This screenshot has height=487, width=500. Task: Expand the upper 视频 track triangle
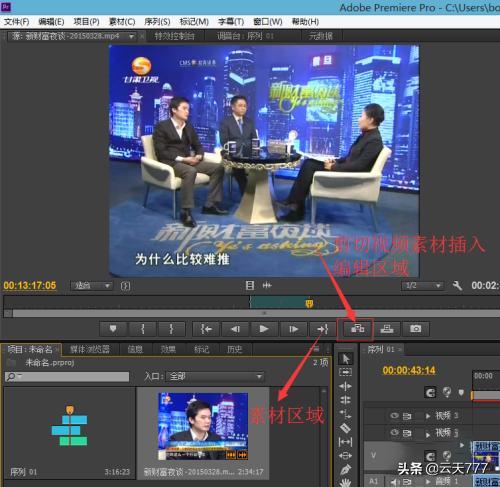click(x=428, y=416)
